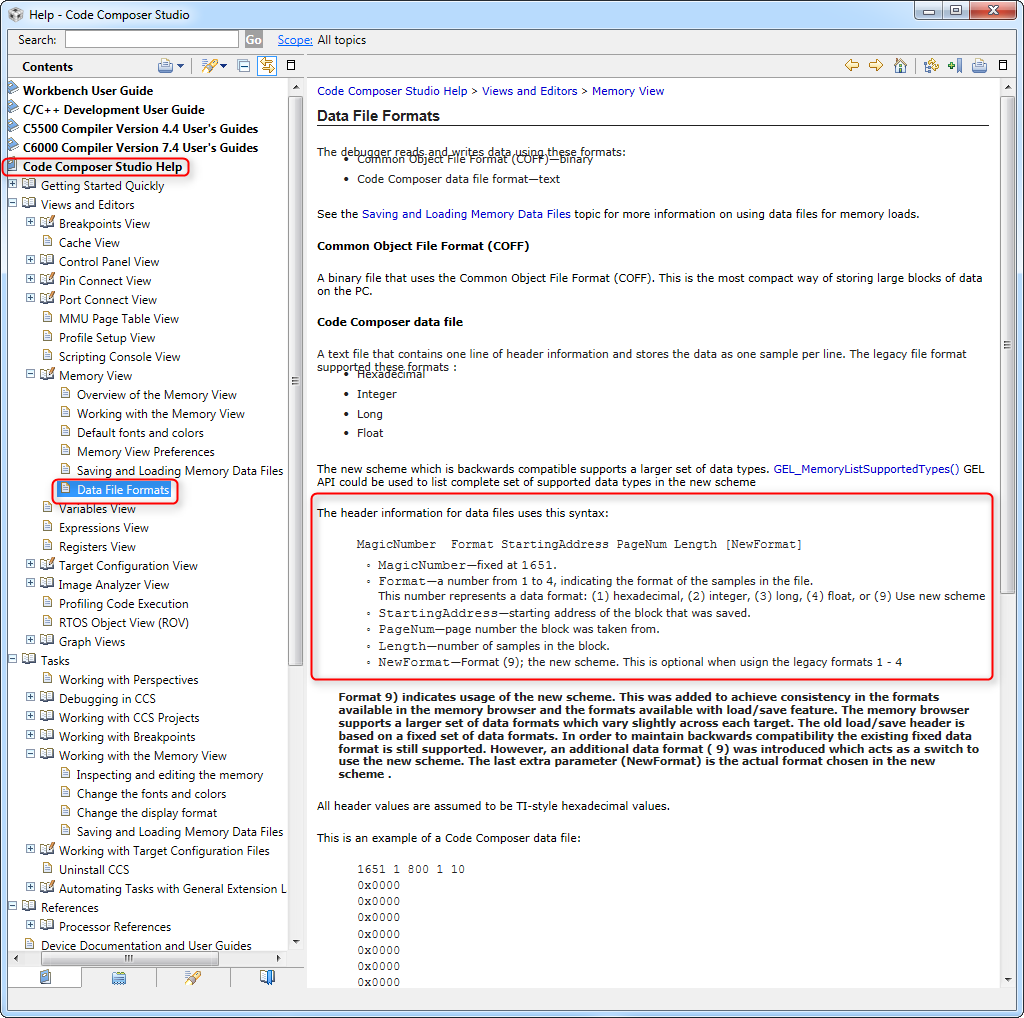Open the Search topics flashlight dropdown arrow
This screenshot has width=1024, height=1018.
point(224,66)
